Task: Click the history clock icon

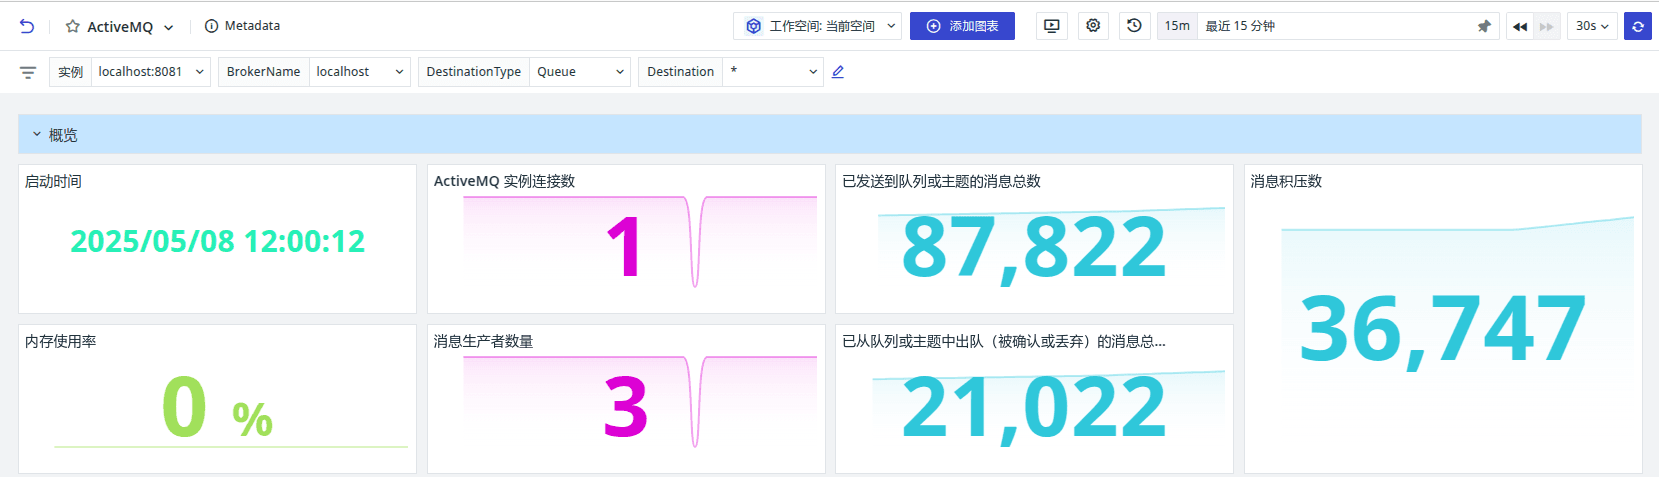Action: click(x=1134, y=26)
